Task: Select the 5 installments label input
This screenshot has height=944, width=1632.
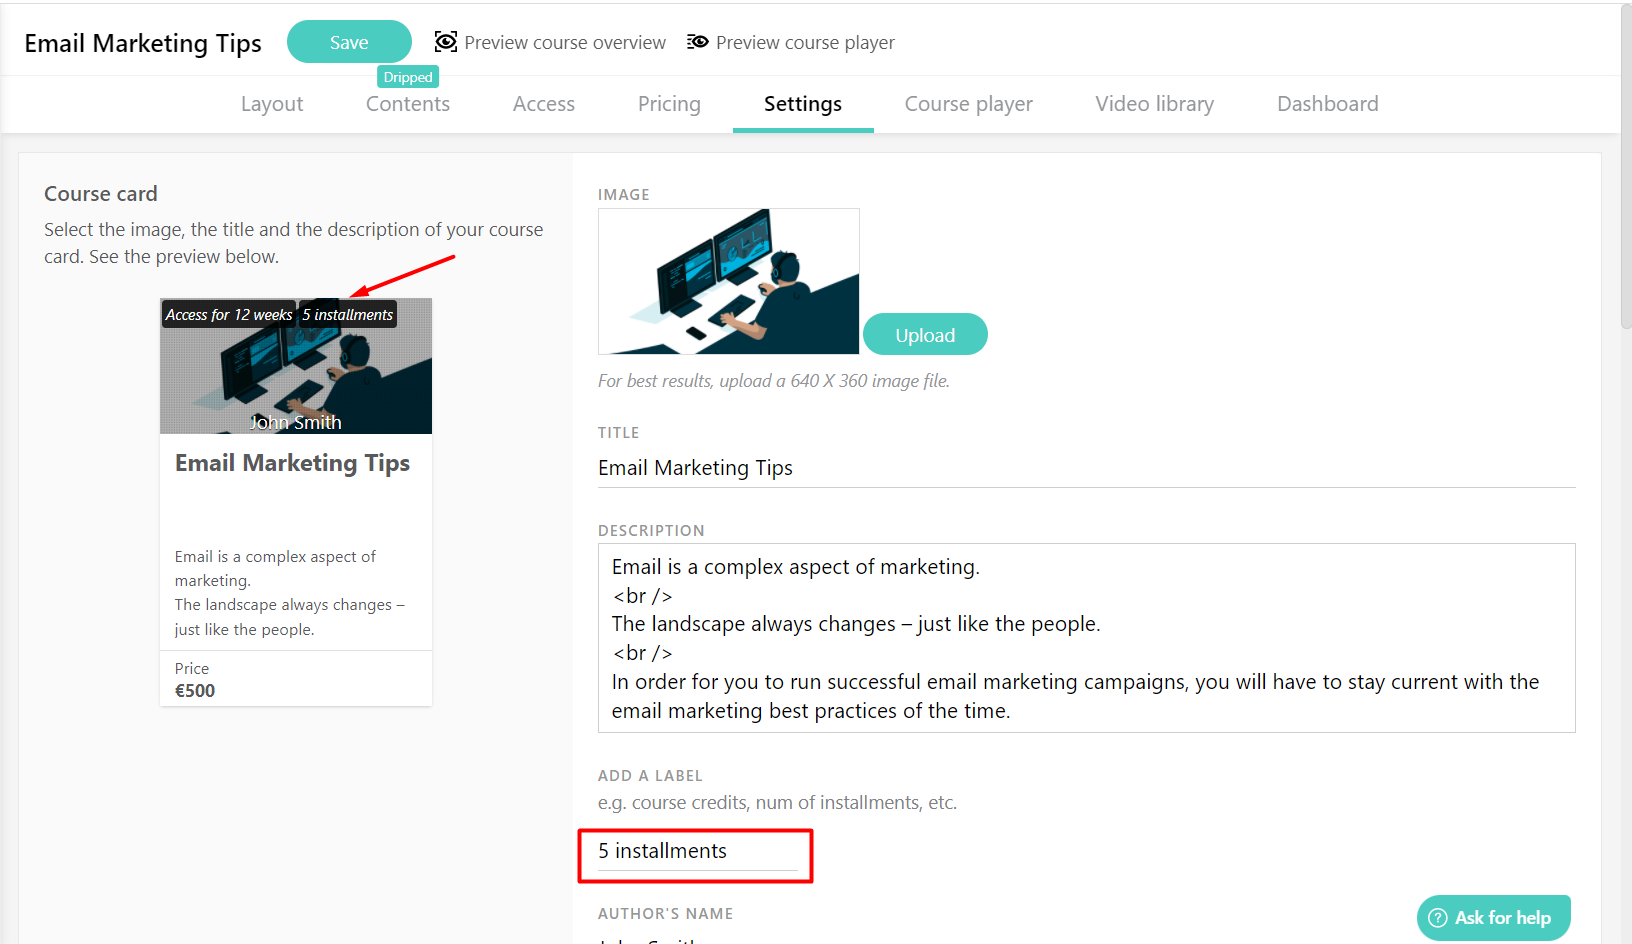Action: click(694, 851)
